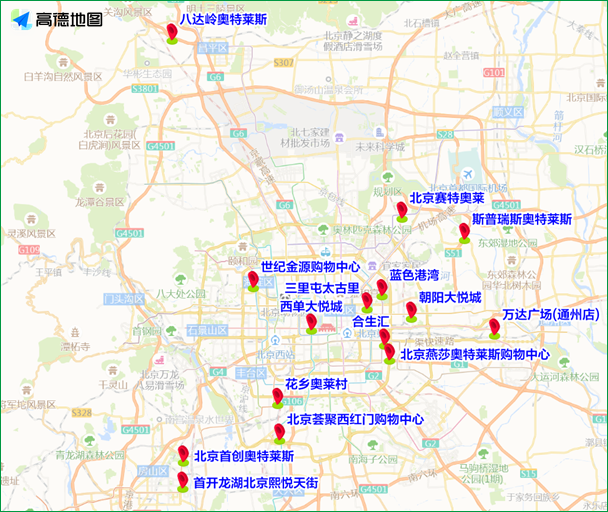This screenshot has width=608, height=512.
Task: Click the 三里屯太古里 blue label
Action: point(322,288)
